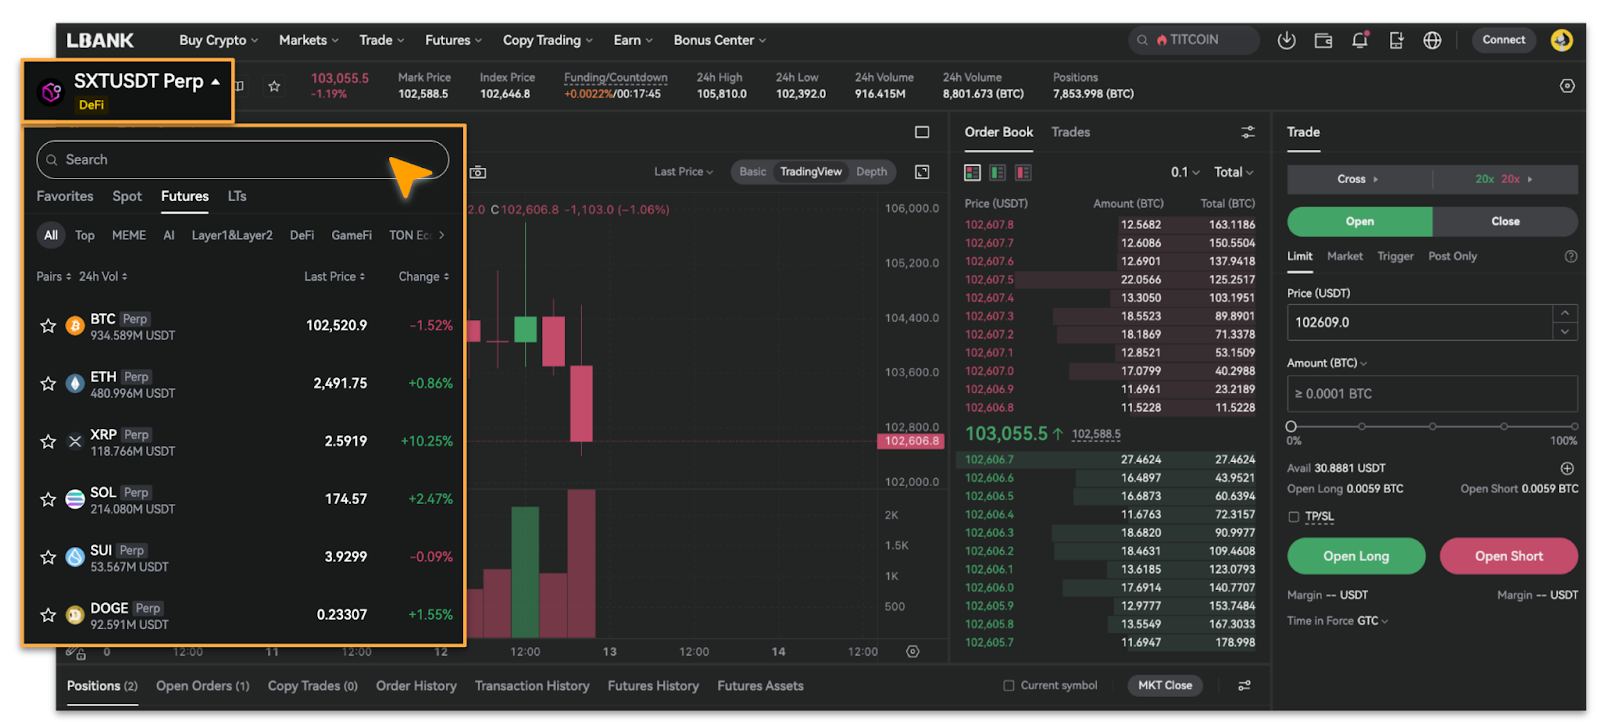1600x722 pixels.
Task: Open the Buy Crypto menu
Action: pos(218,40)
